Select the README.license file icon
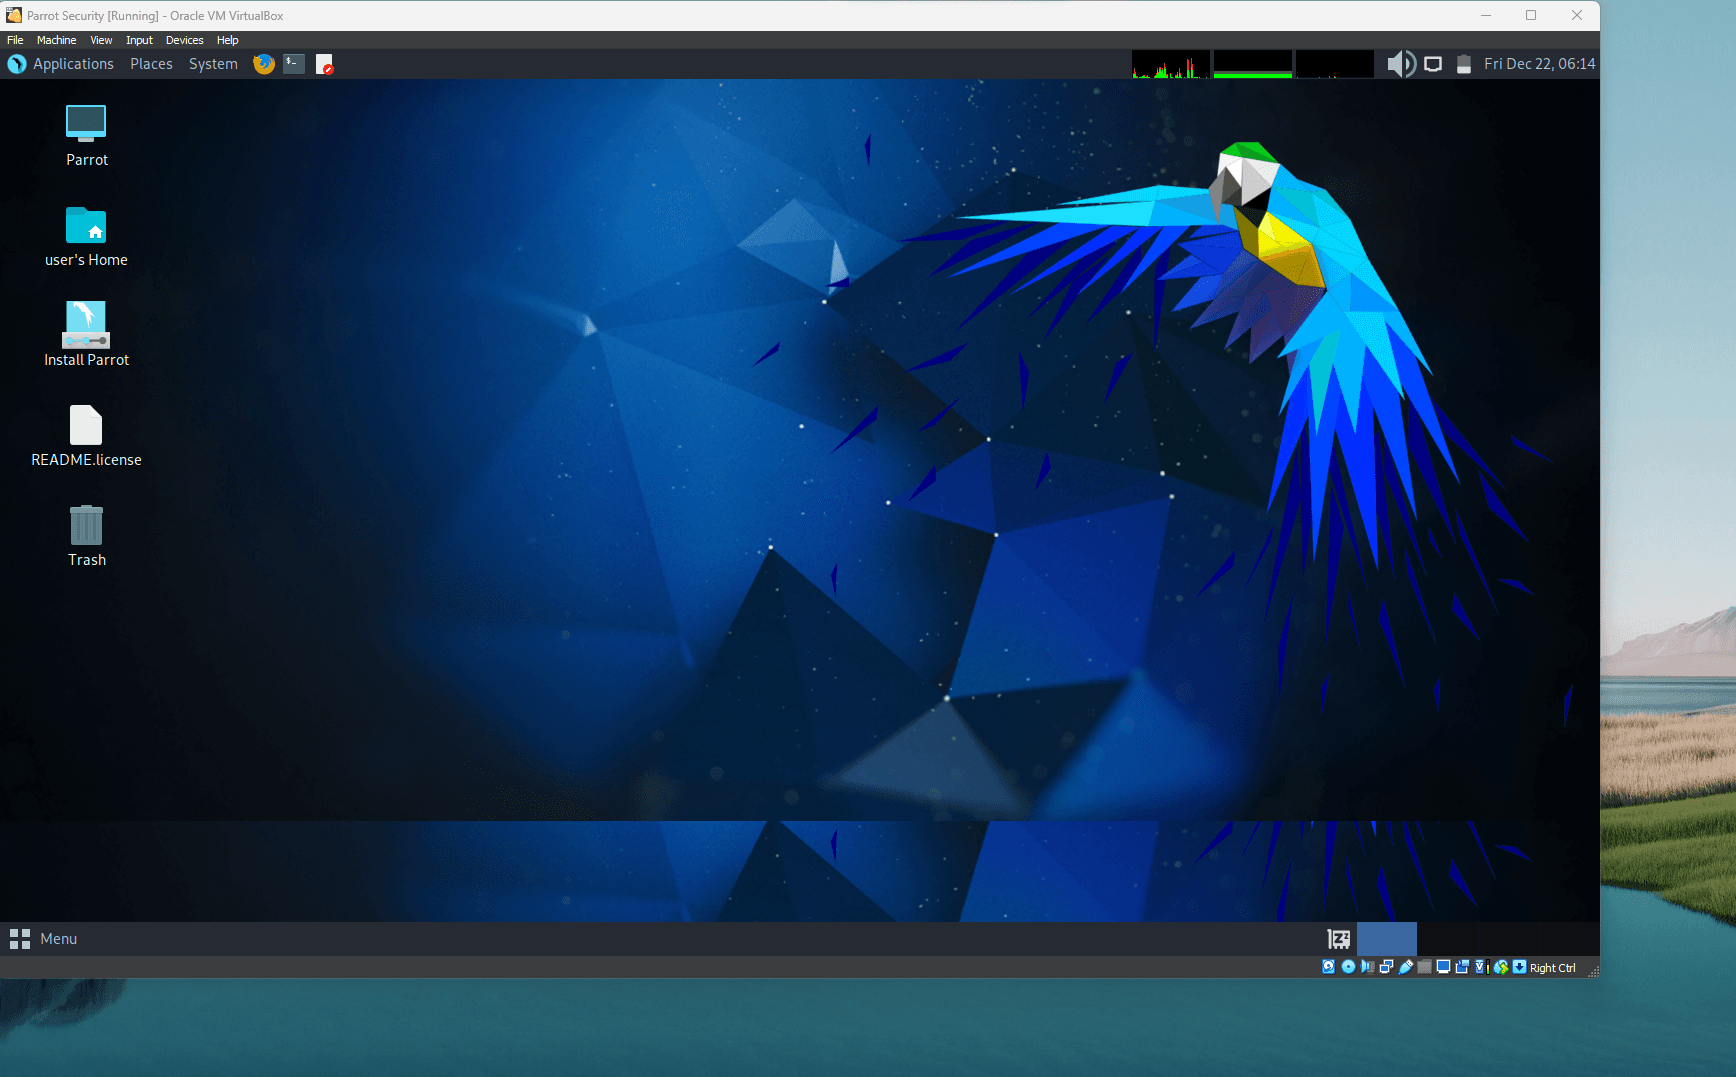The width and height of the screenshot is (1736, 1077). pyautogui.click(x=86, y=437)
